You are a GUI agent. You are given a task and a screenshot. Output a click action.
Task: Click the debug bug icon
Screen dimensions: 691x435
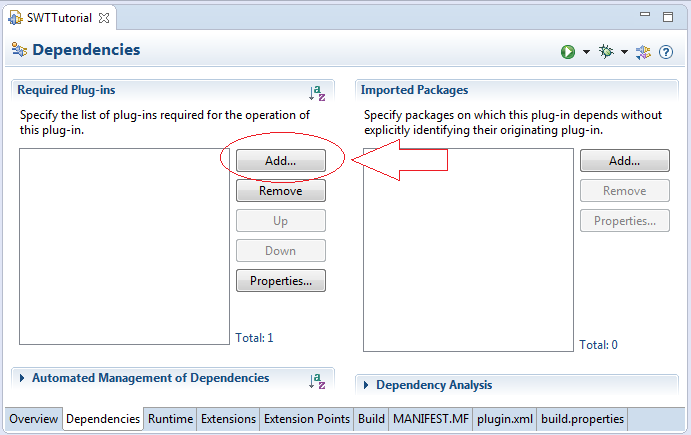(606, 52)
